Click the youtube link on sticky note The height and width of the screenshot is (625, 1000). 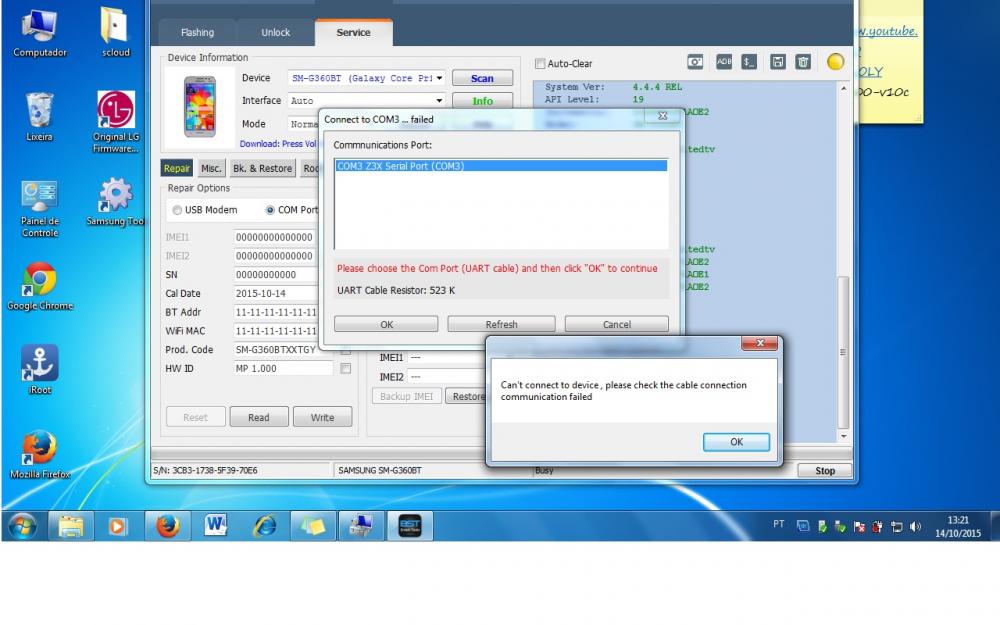click(x=888, y=31)
